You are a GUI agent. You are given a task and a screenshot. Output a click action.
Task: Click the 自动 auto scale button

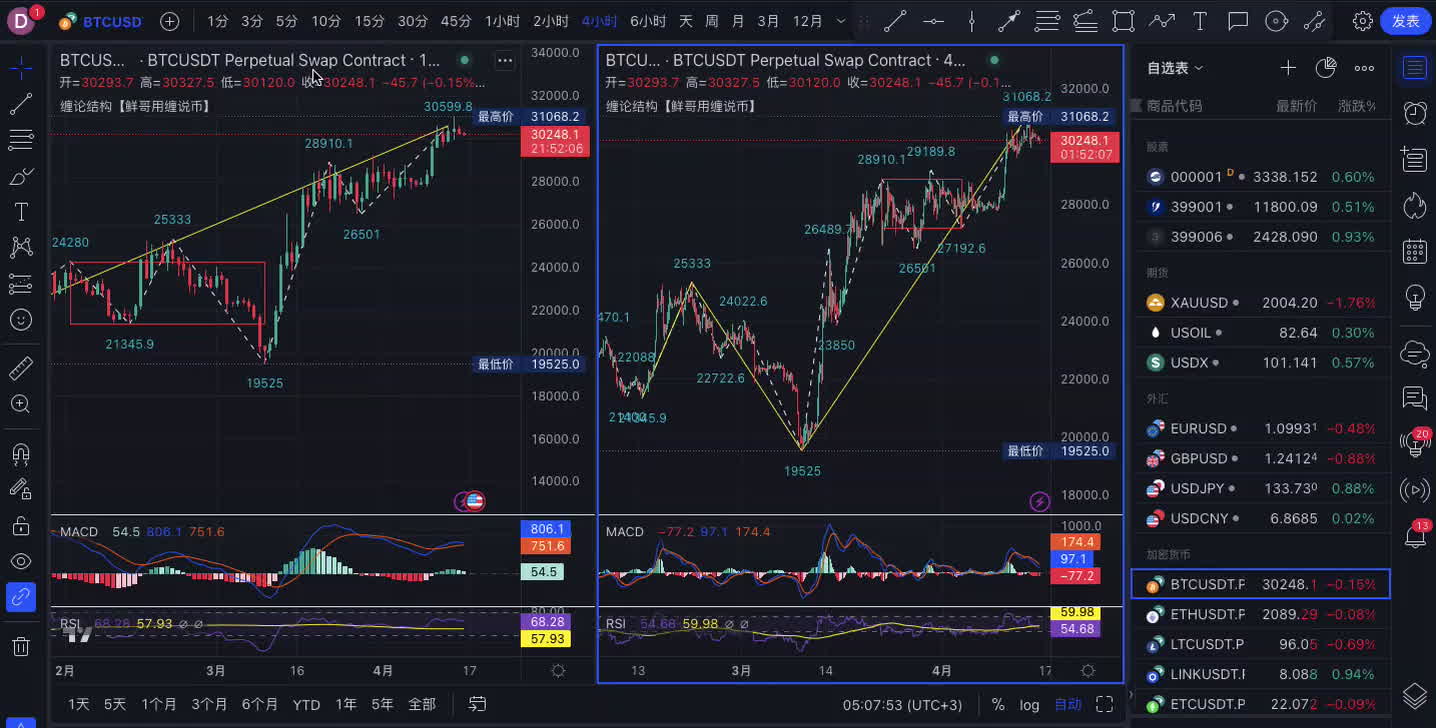(x=1067, y=704)
